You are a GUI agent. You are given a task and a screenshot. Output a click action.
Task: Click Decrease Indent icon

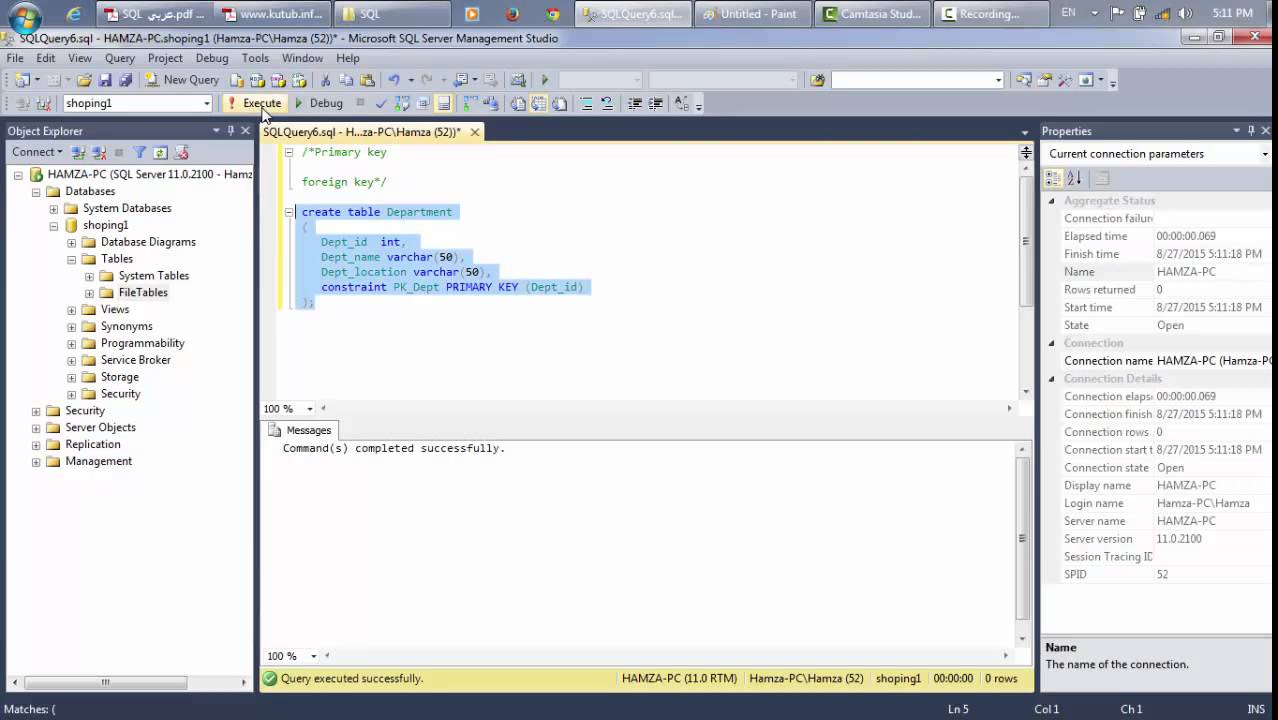634,103
